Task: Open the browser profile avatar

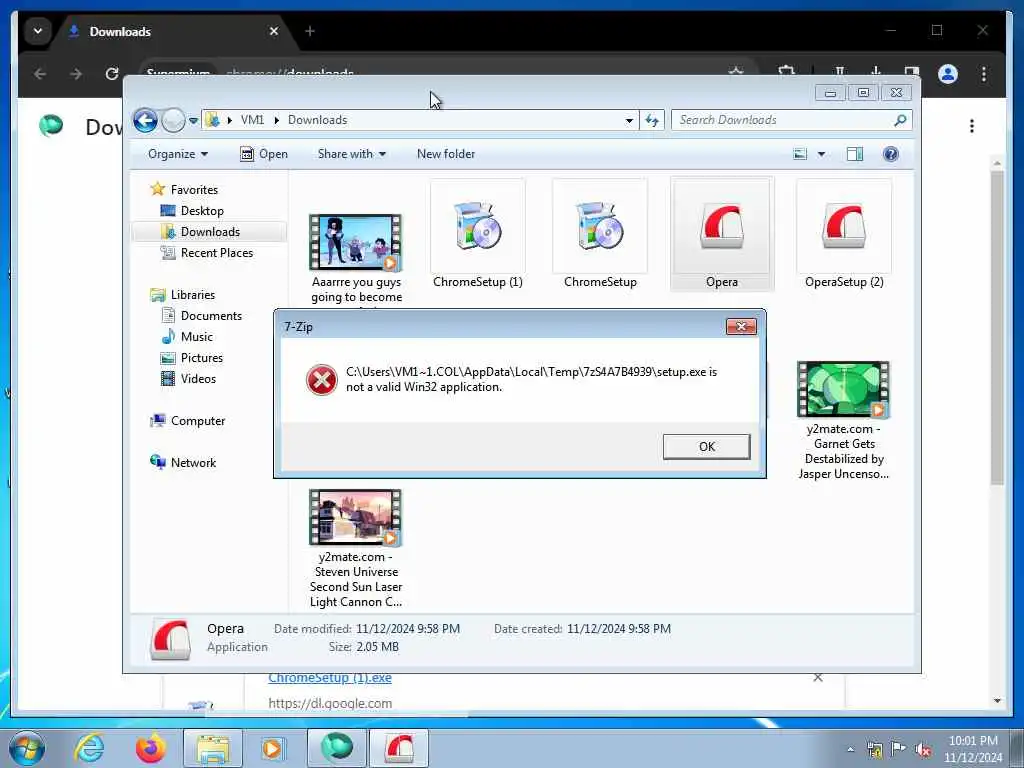Action: click(x=948, y=74)
